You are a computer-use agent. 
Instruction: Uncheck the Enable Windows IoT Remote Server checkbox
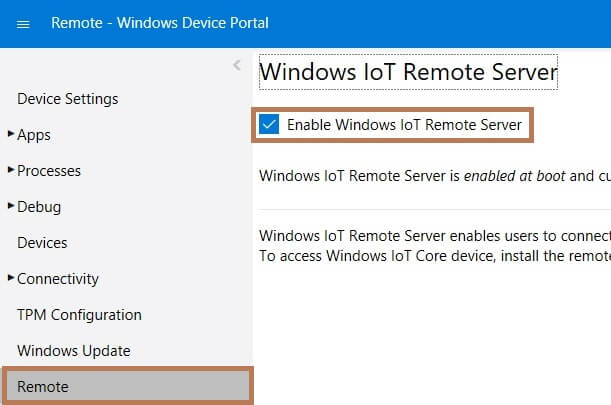click(x=268, y=125)
